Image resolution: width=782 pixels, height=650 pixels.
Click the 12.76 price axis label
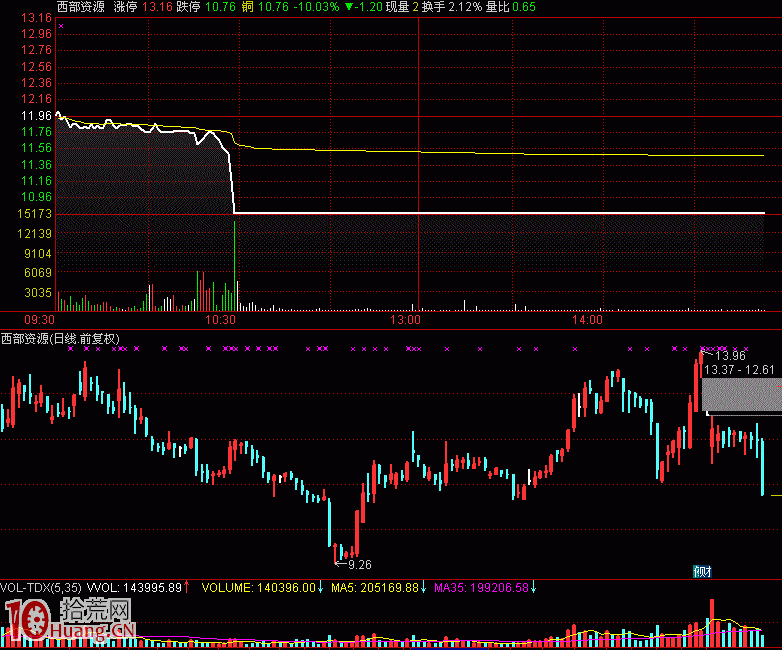36,50
